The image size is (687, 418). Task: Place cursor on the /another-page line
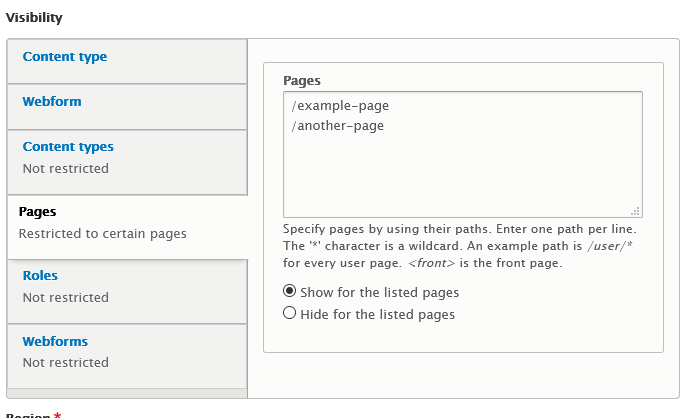(337, 126)
